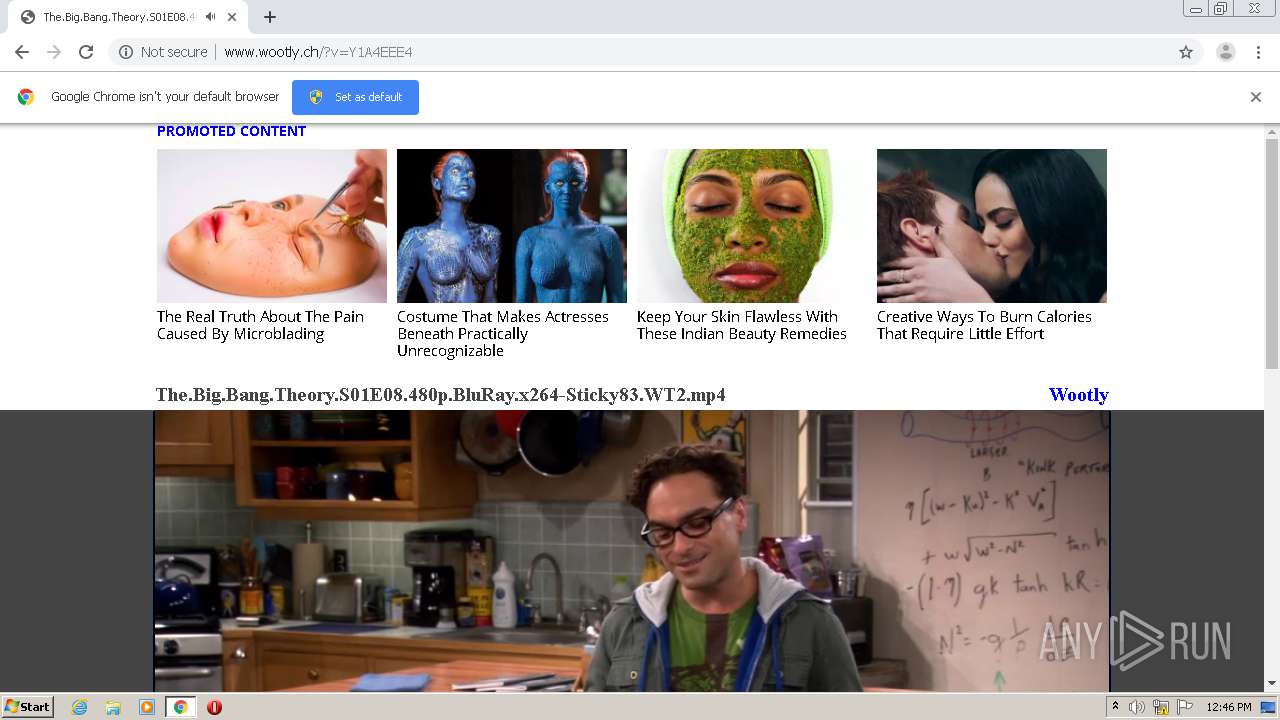Close The.Big.Bang.Theory tab
Screen dimensions: 1280x720
232,17
